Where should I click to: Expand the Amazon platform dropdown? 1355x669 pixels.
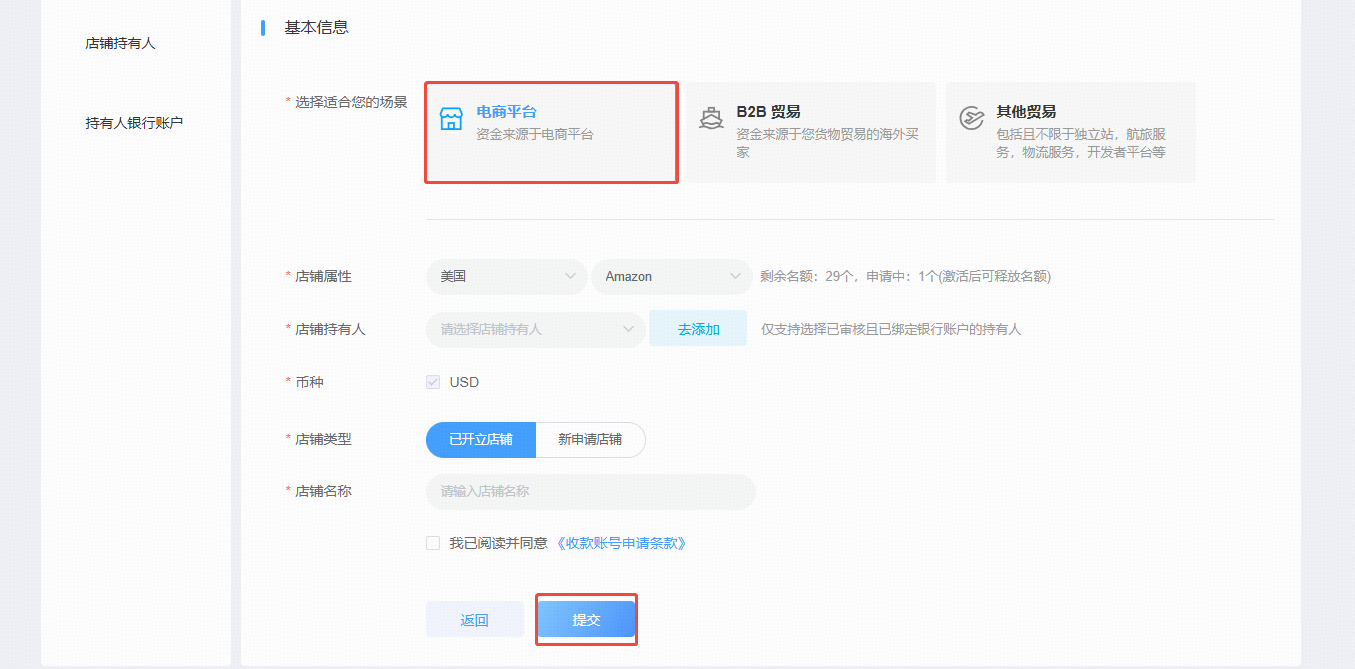click(671, 276)
